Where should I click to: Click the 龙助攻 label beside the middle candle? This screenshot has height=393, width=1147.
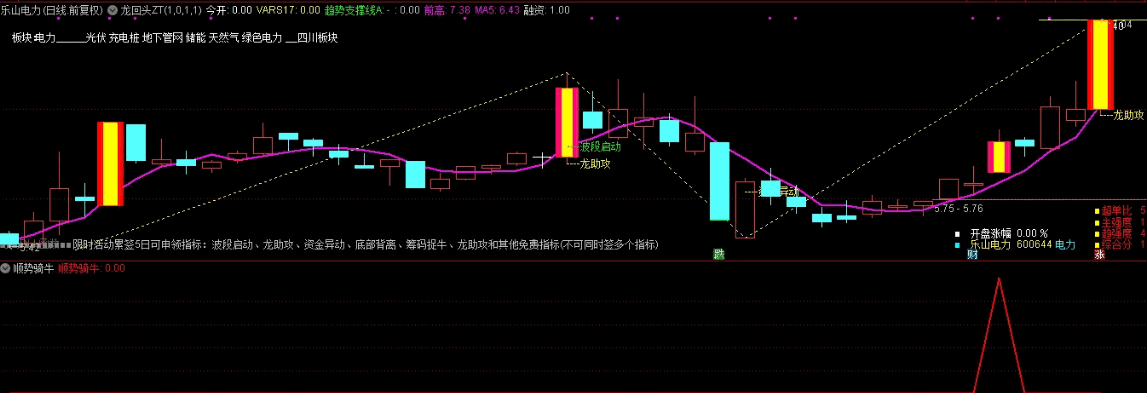tap(595, 164)
